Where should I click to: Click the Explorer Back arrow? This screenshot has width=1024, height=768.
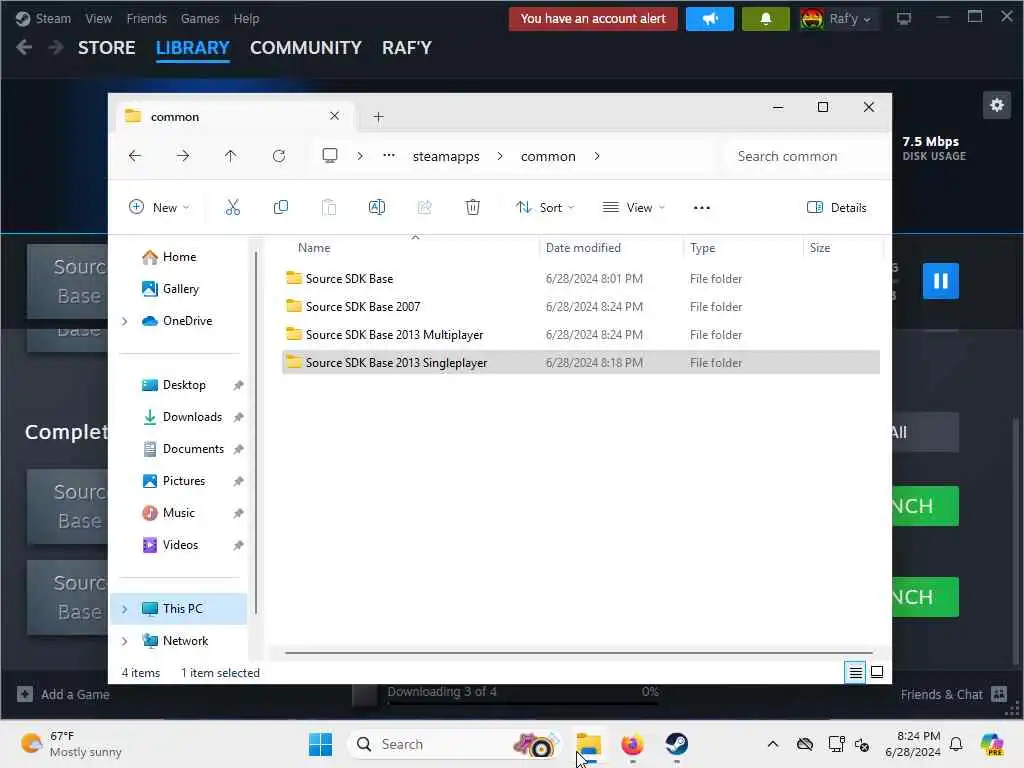(135, 156)
